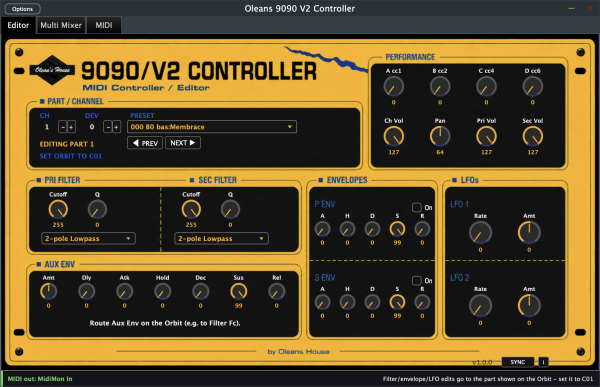Adjust the D cc6 performance knob

click(532, 86)
